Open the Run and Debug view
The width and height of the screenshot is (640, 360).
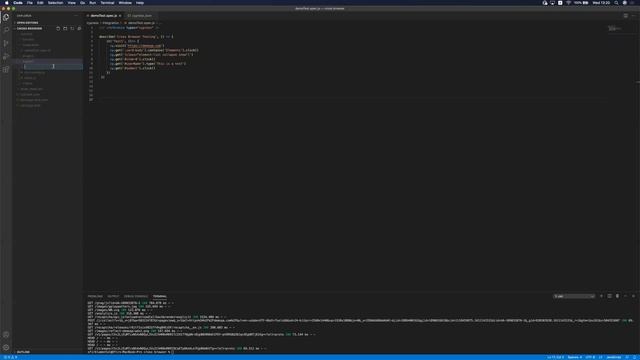tap(6, 56)
